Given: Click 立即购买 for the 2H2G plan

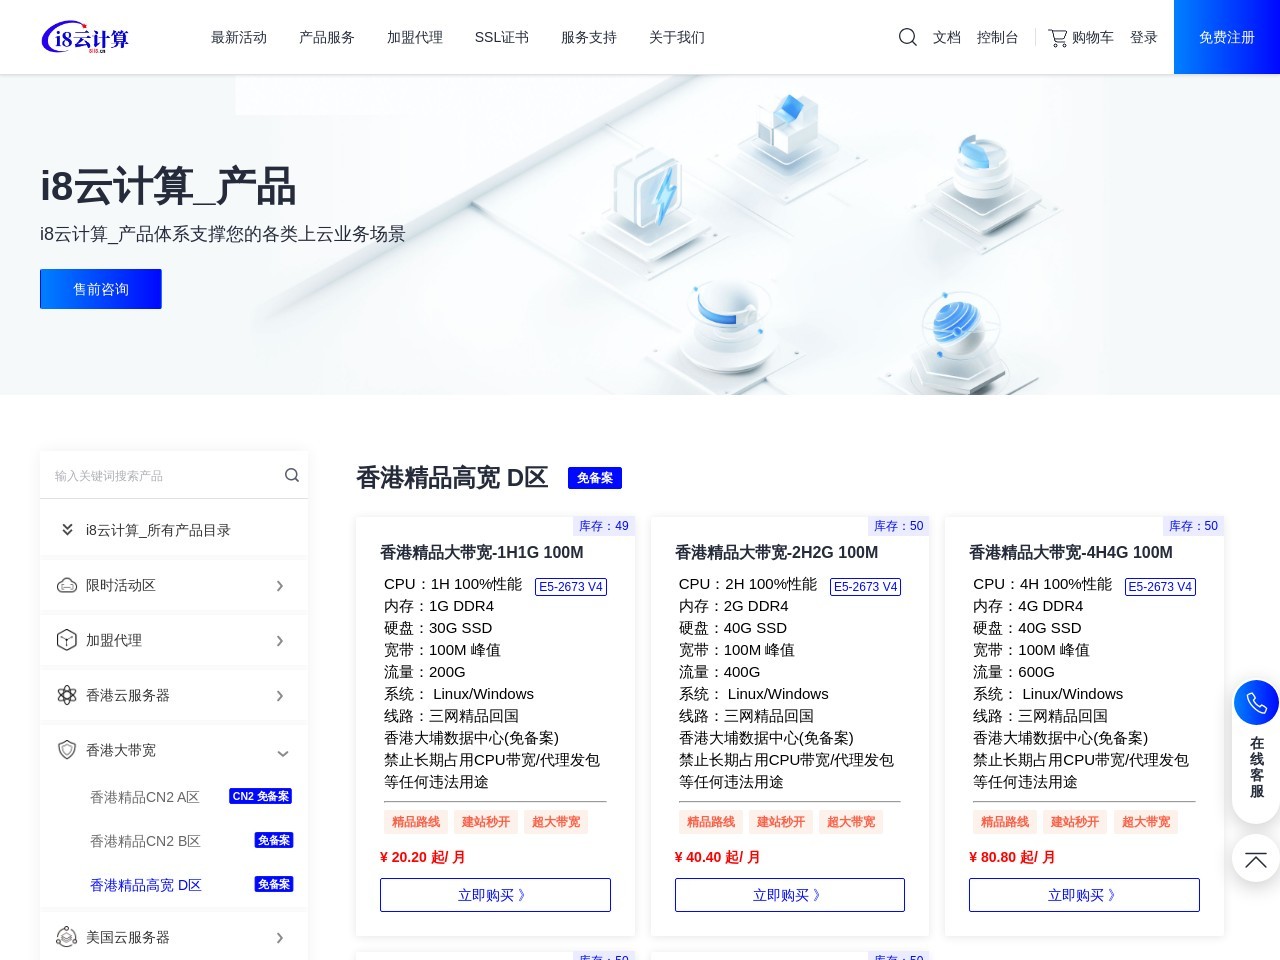Looking at the screenshot, I should (789, 894).
